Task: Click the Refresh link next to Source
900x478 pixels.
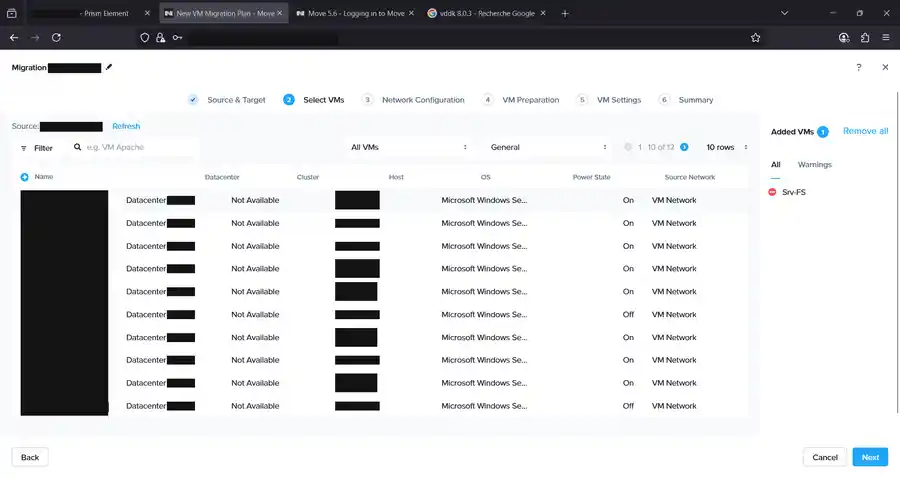Action: 126,126
